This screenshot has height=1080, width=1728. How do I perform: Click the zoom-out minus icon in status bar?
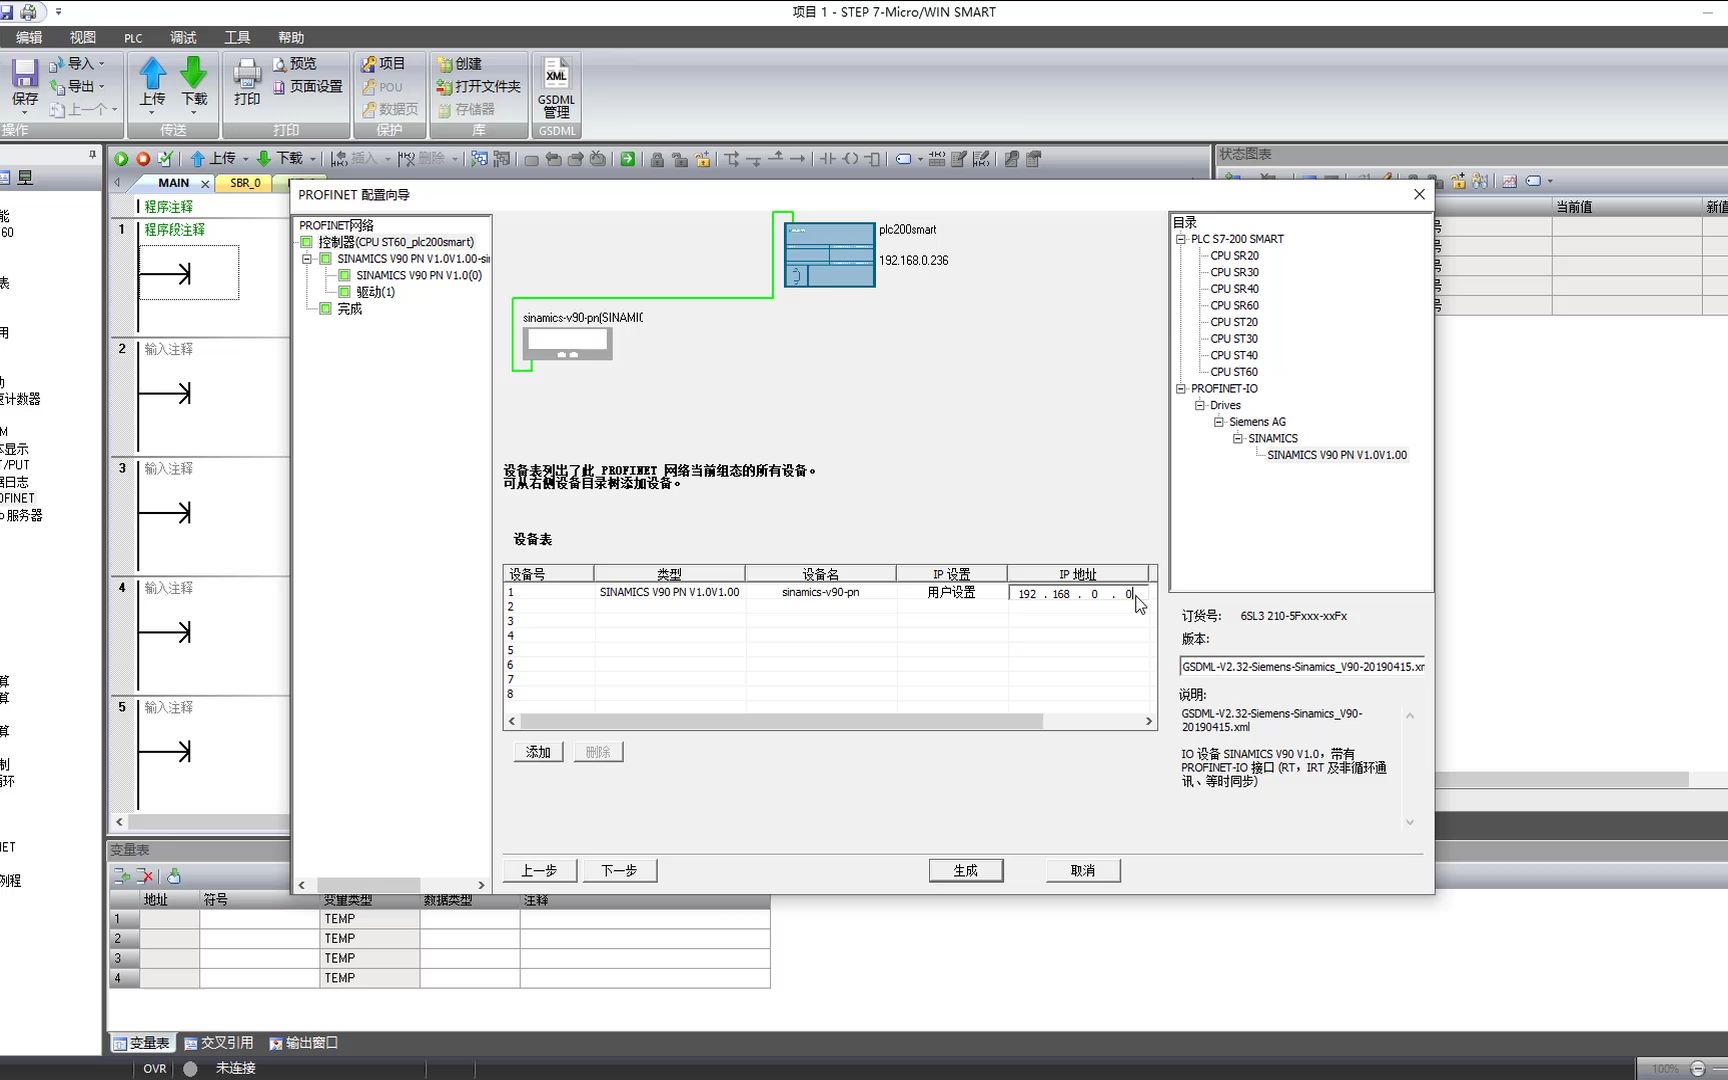1697,1068
